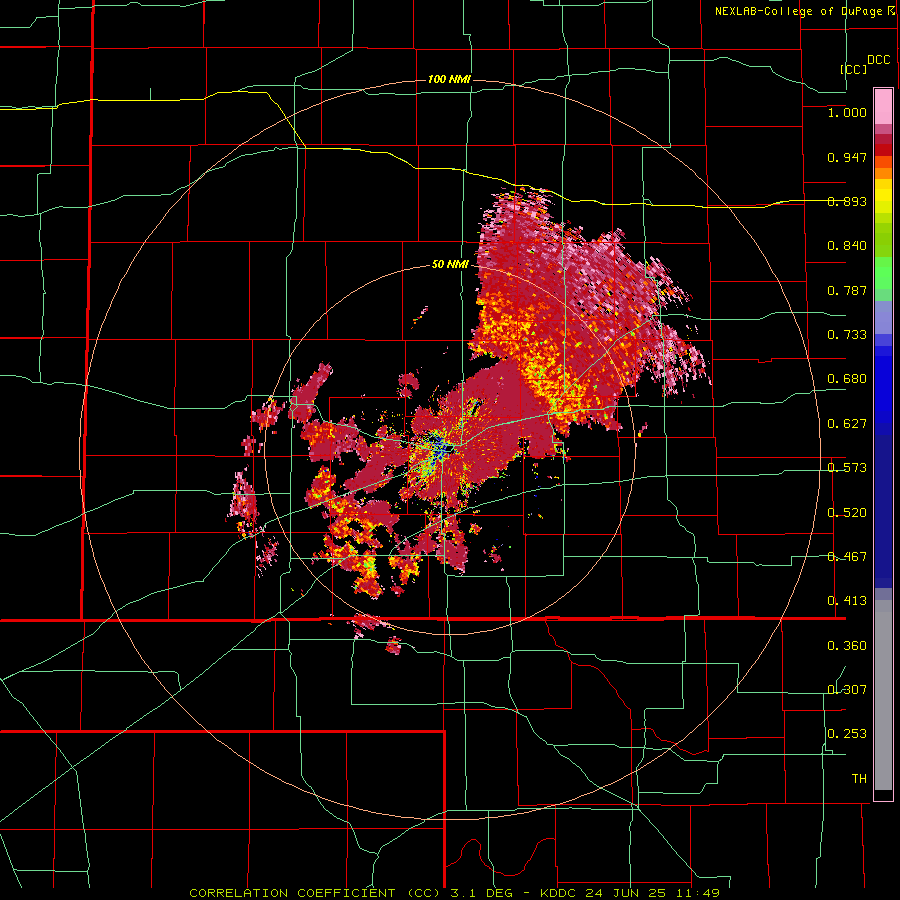Click the 0.787 legend value
Viewport: 900px width, 900px height.
point(847,290)
